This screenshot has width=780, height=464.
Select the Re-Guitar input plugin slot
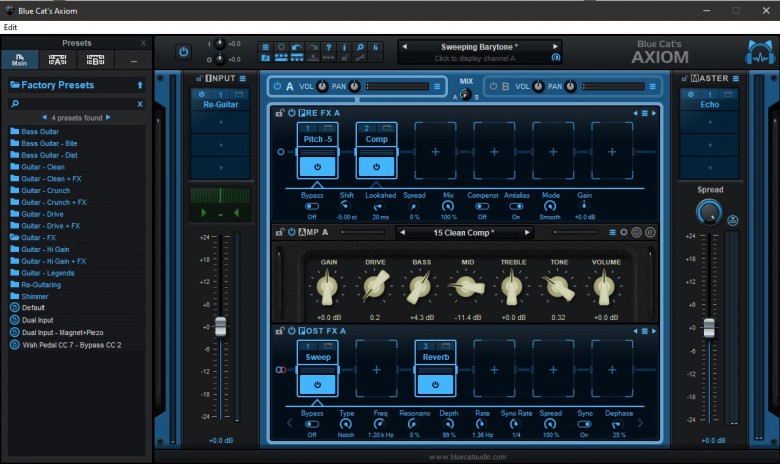(x=220, y=99)
